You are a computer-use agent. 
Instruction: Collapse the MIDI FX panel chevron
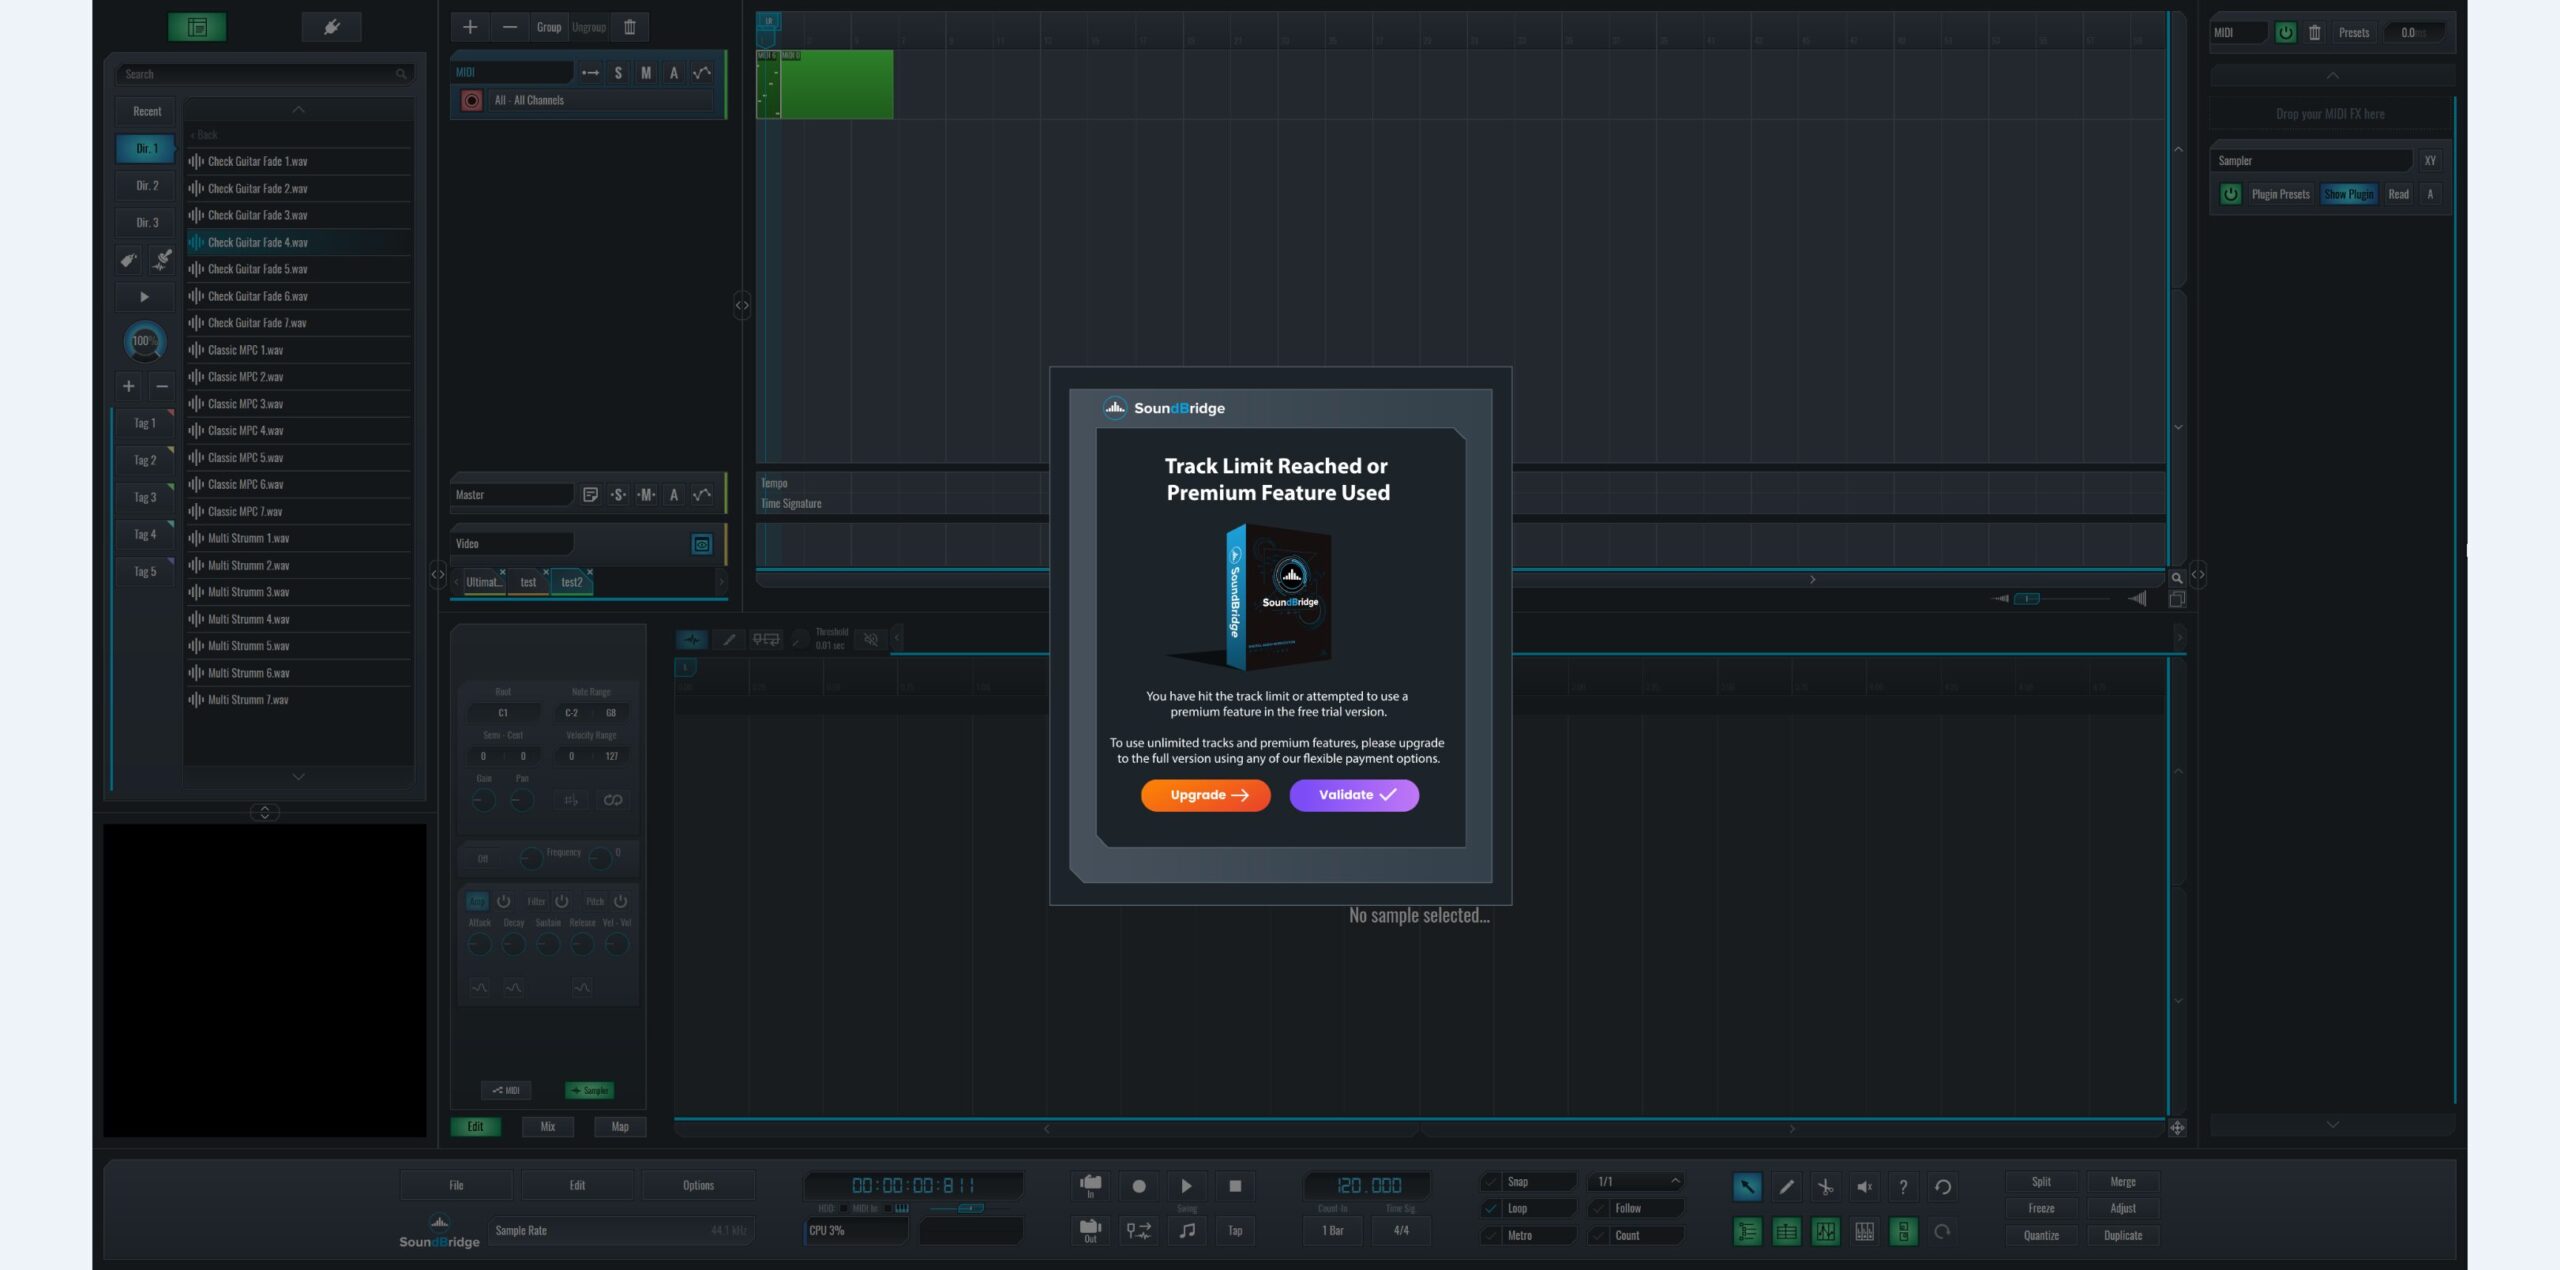(2332, 76)
